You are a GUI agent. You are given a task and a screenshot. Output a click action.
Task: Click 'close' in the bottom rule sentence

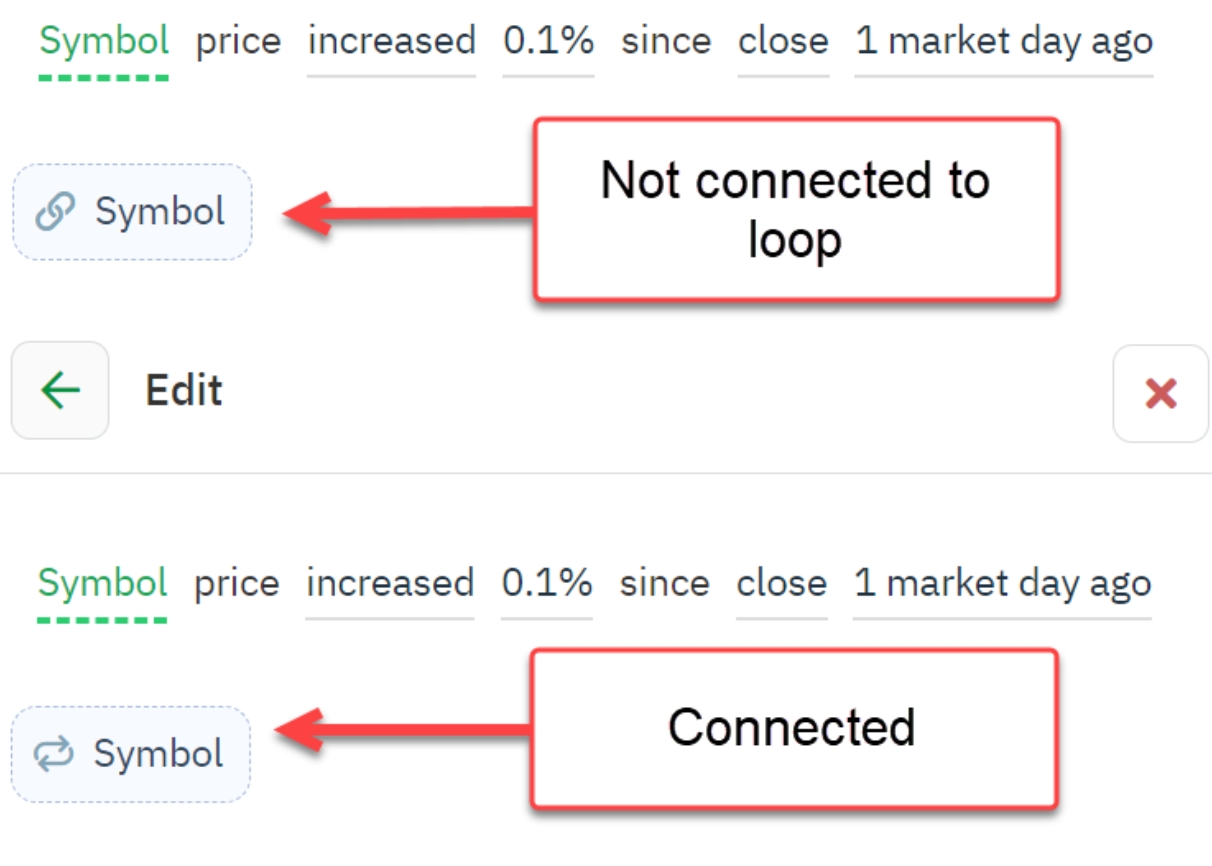pos(782,584)
